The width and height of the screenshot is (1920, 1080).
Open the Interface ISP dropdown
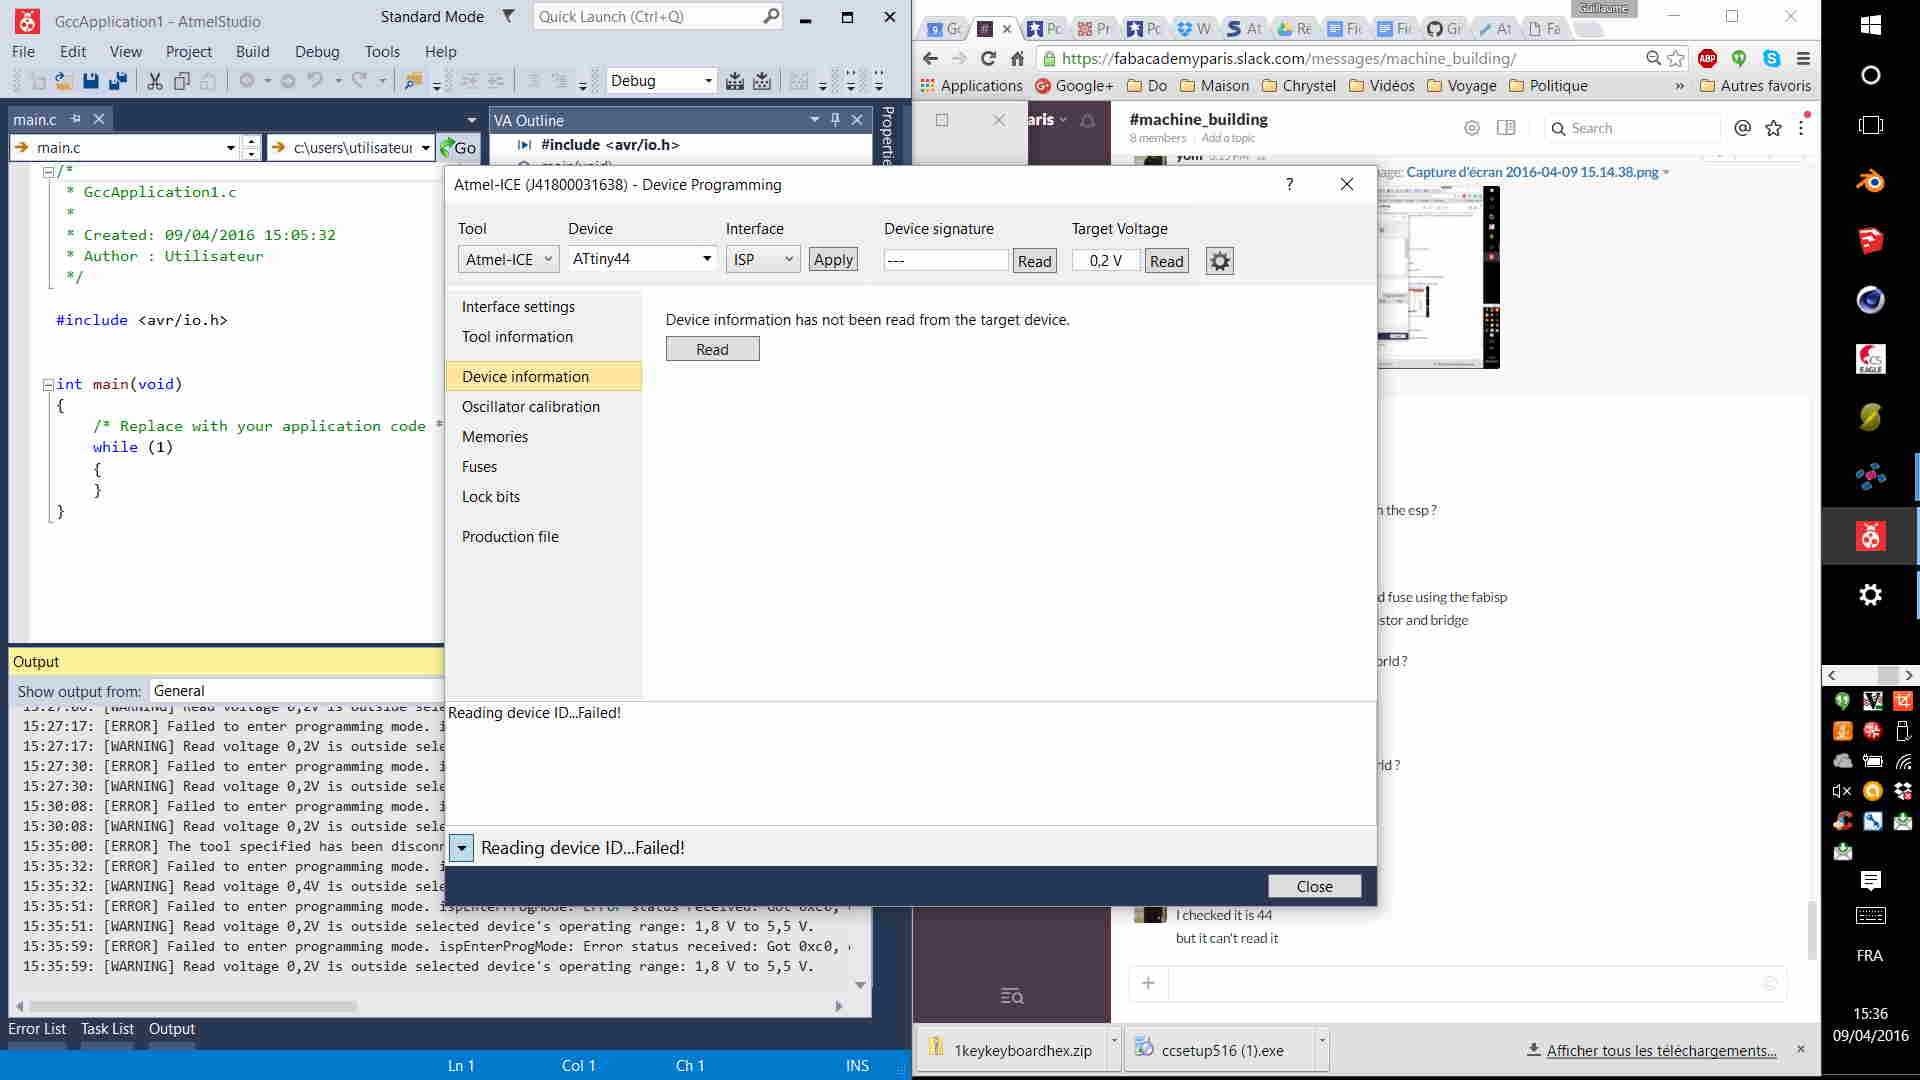762,260
